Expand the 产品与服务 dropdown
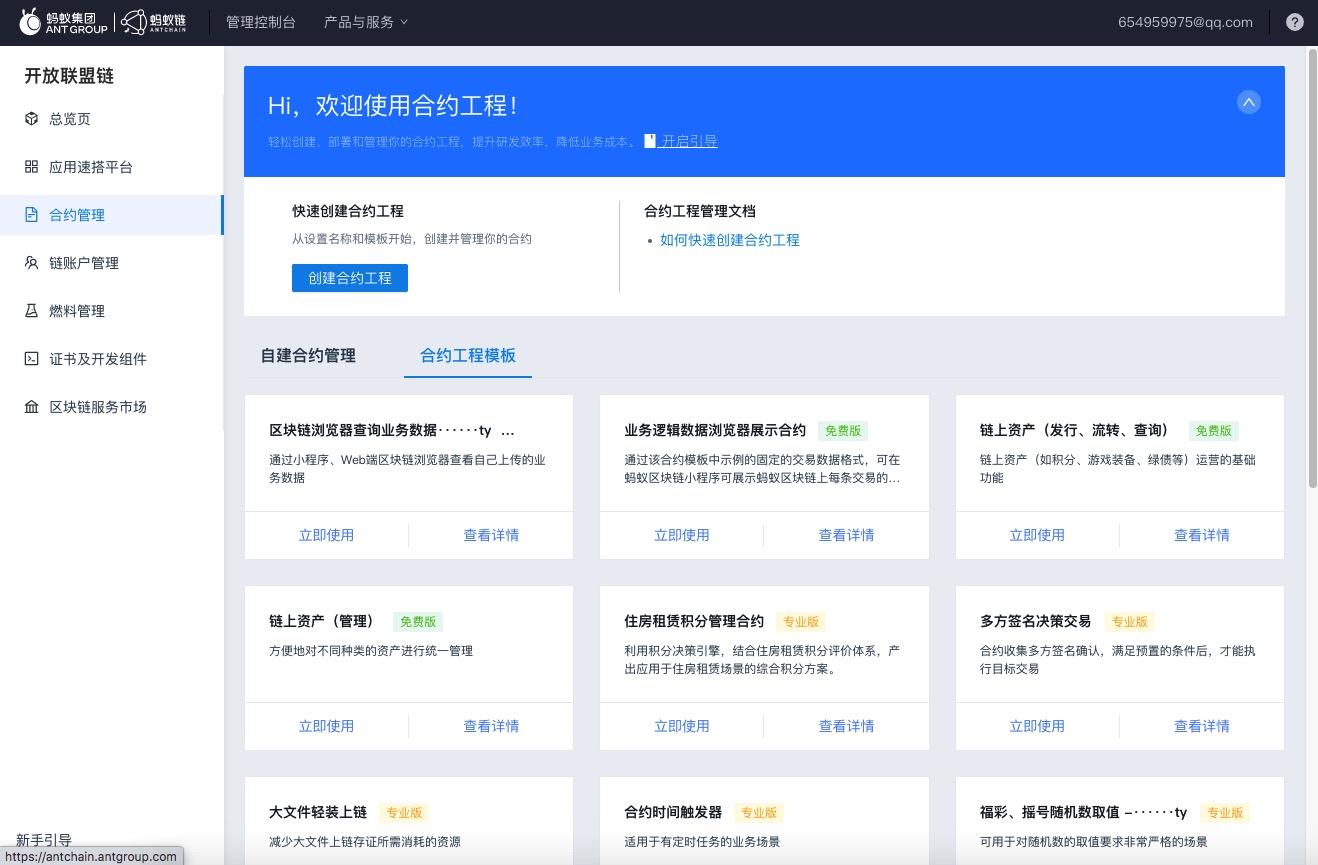The width and height of the screenshot is (1318, 865). [x=366, y=22]
